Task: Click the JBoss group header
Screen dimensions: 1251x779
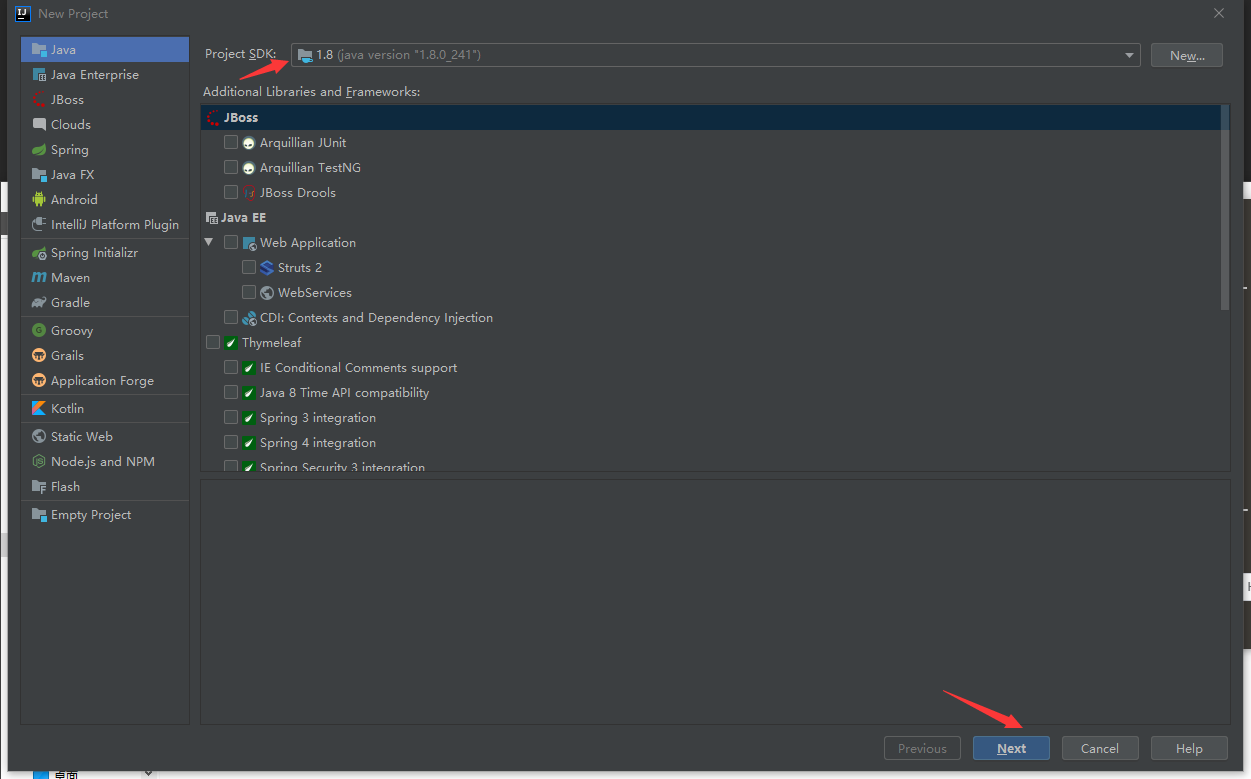Action: click(x=711, y=117)
